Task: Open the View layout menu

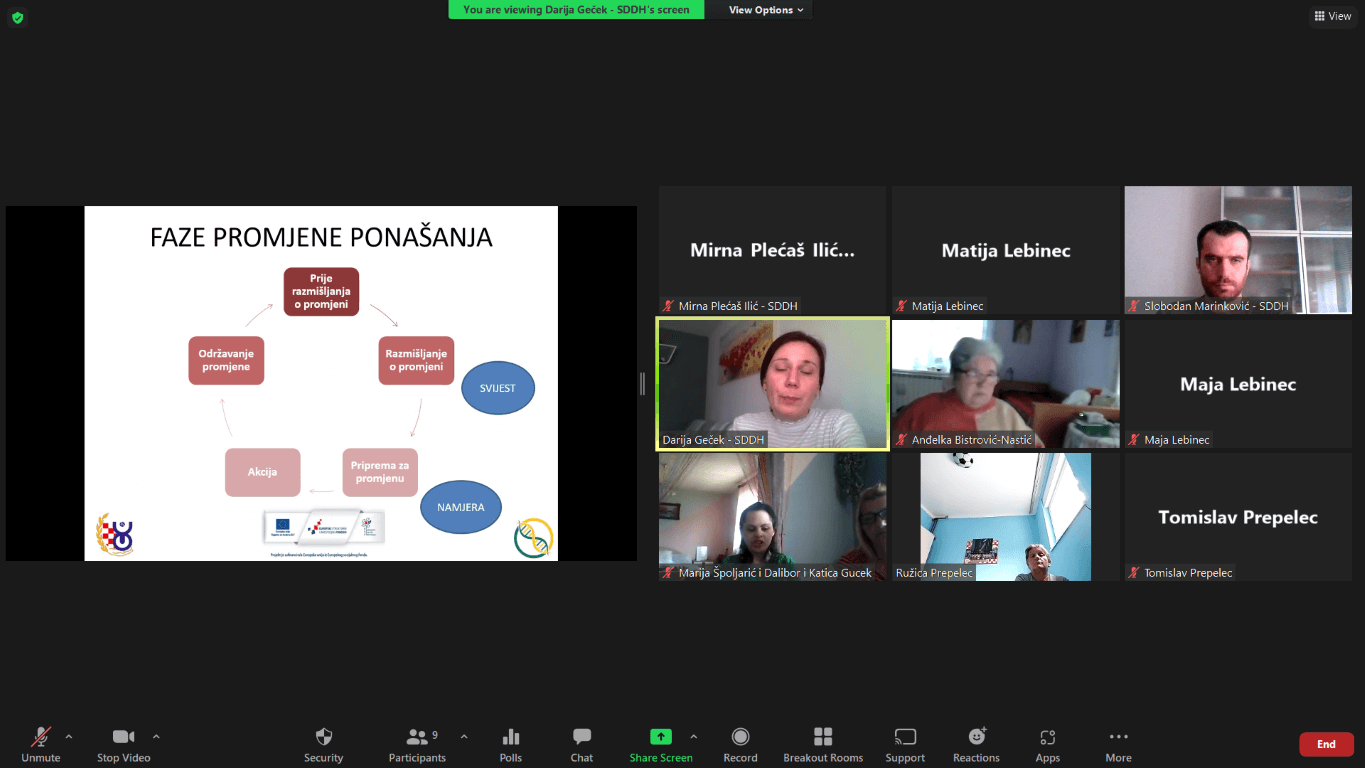Action: click(x=1332, y=16)
